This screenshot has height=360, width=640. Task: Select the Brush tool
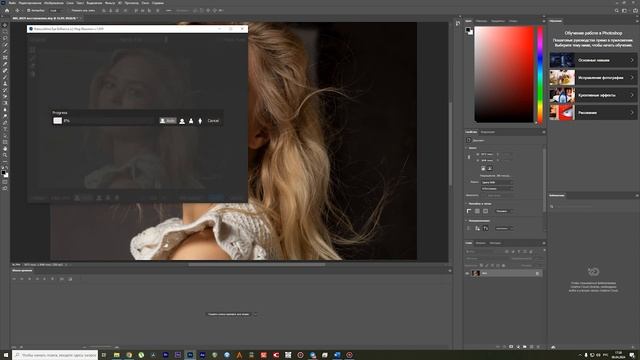point(5,77)
